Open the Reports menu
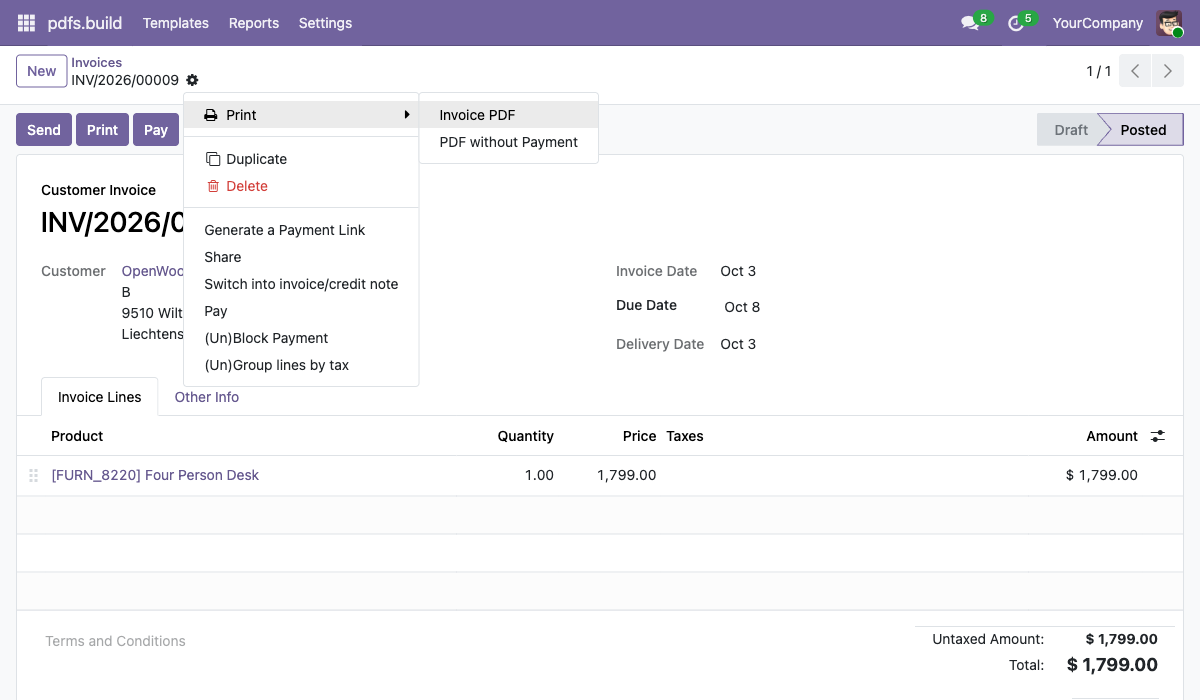The width and height of the screenshot is (1200, 700). 254,23
